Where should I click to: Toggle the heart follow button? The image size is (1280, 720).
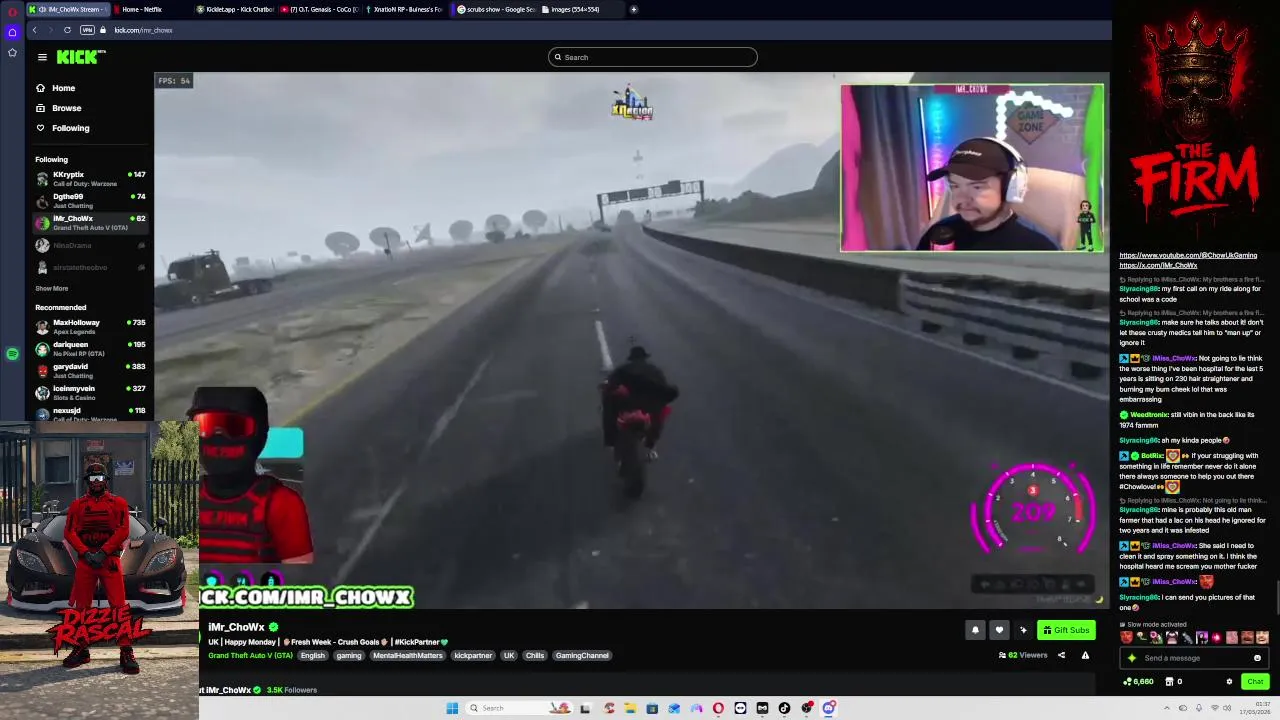[x=999, y=630]
